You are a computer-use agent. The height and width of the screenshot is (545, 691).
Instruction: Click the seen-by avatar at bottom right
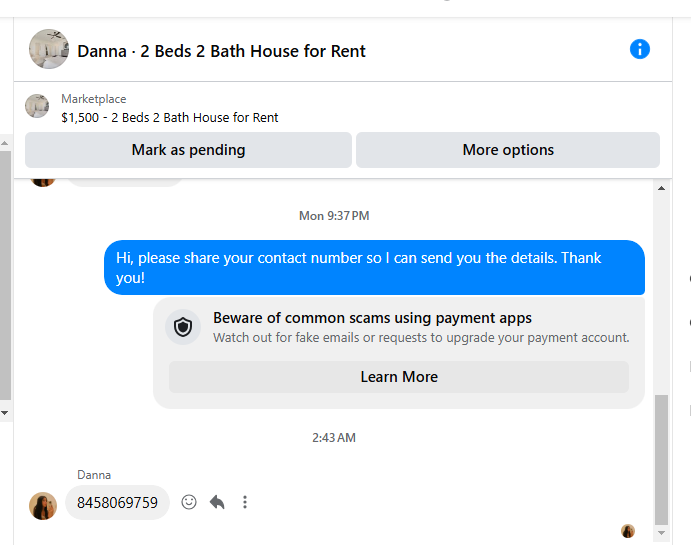coord(628,531)
